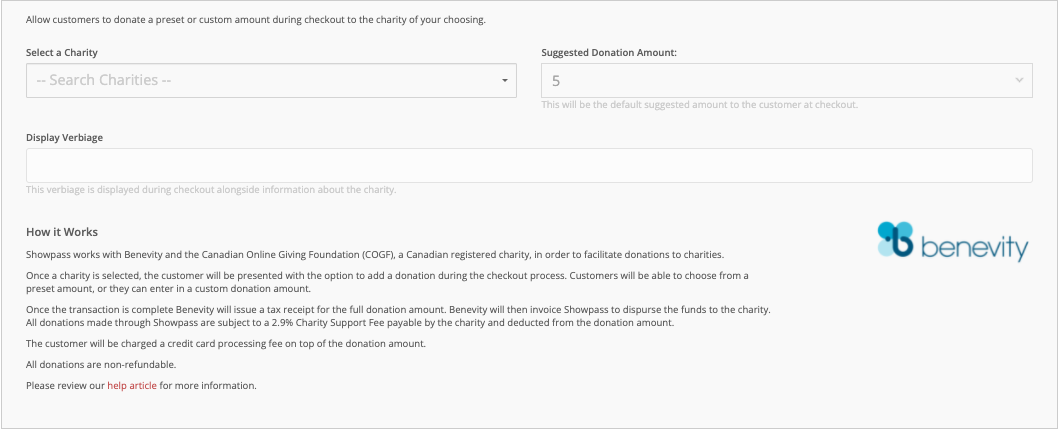Open the Suggested Donation Amount selector showing 5
The height and width of the screenshot is (430, 1060).
point(787,80)
